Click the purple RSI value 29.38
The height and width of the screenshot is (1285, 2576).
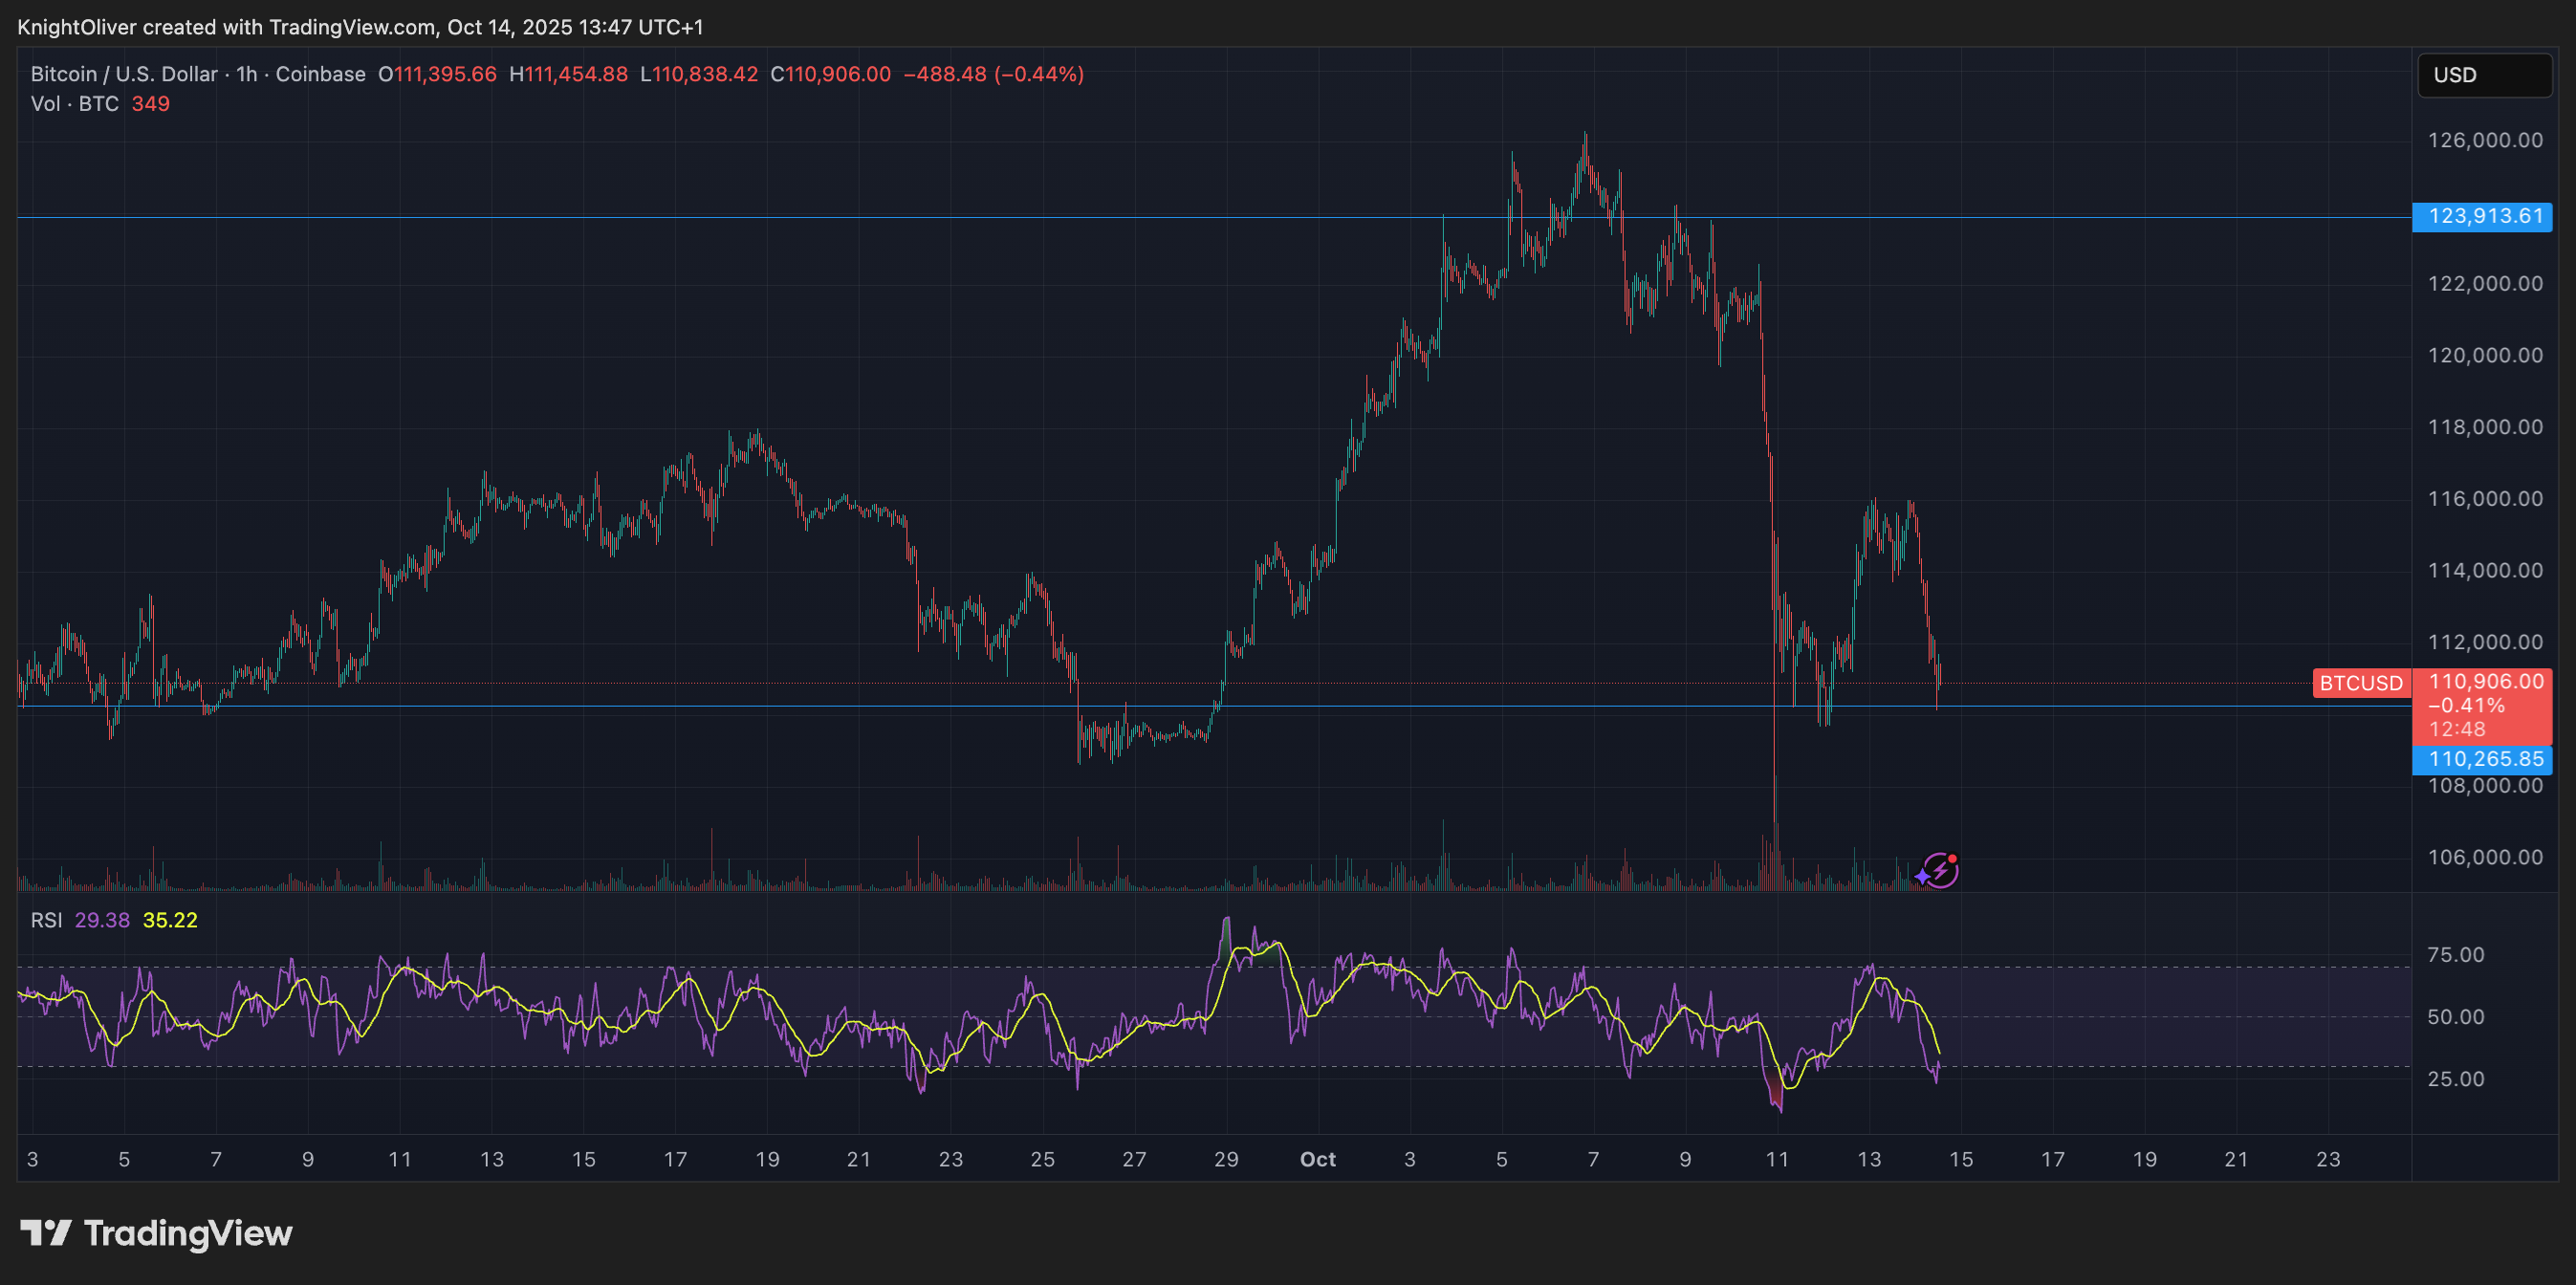pos(102,920)
